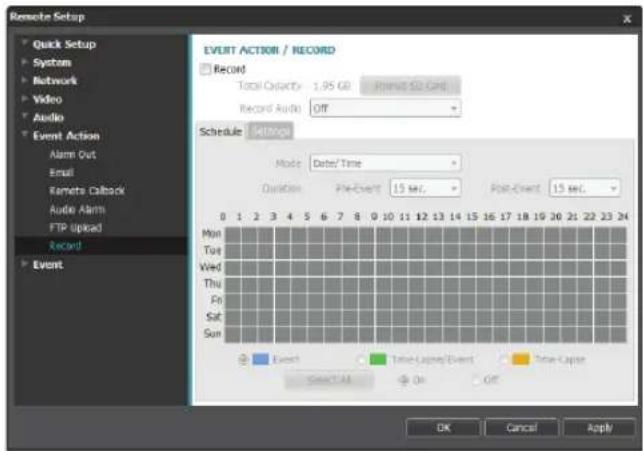Image resolution: width=643 pixels, height=451 pixels.
Task: Switch to the Schedule tab
Action: 221,132
